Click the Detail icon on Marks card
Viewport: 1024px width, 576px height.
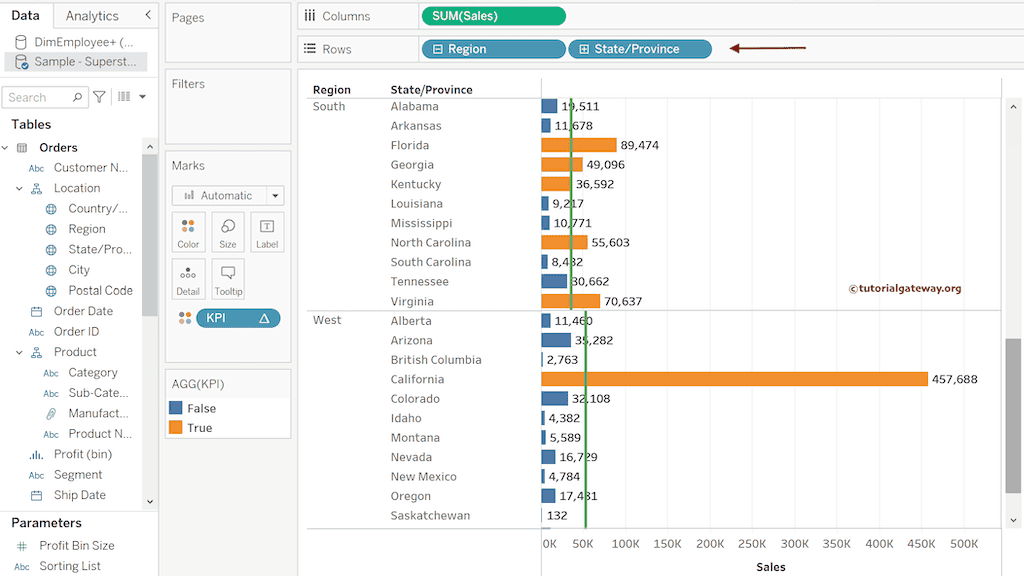[188, 279]
